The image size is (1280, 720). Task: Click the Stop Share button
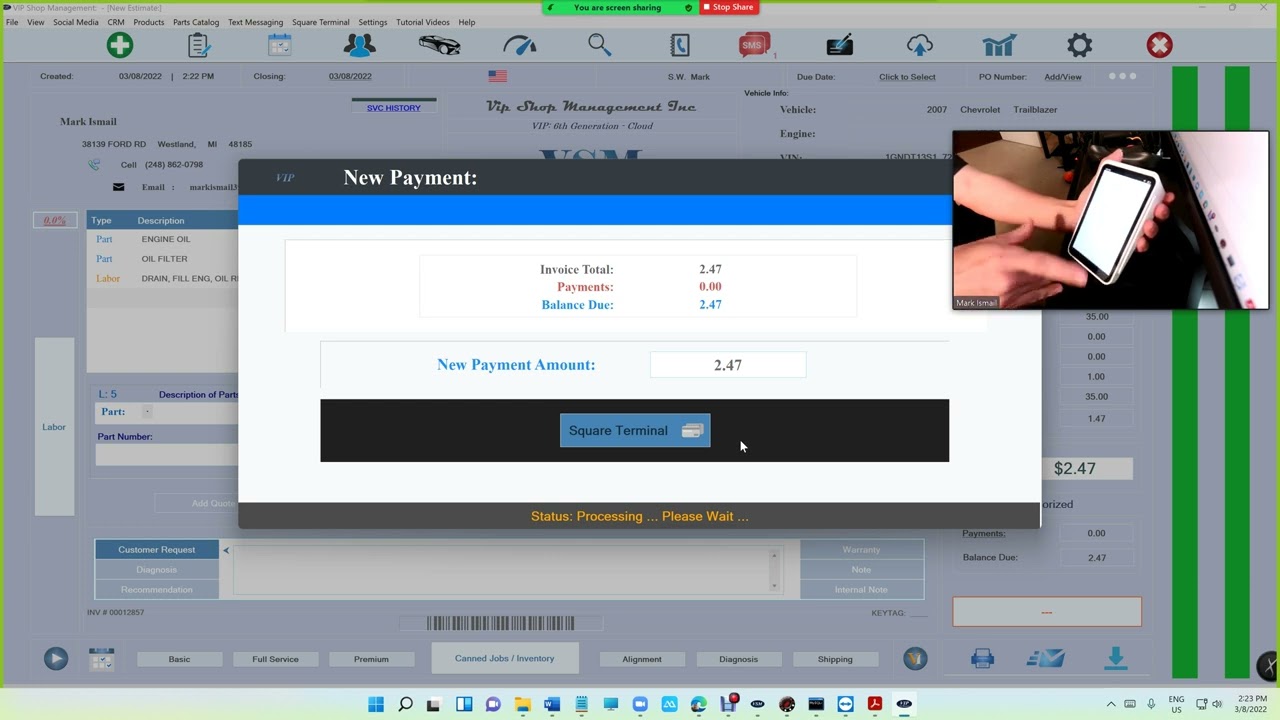pyautogui.click(x=727, y=7)
